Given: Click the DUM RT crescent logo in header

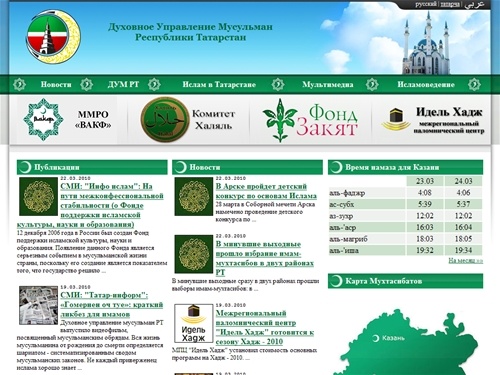Looking at the screenshot, I should (53, 37).
